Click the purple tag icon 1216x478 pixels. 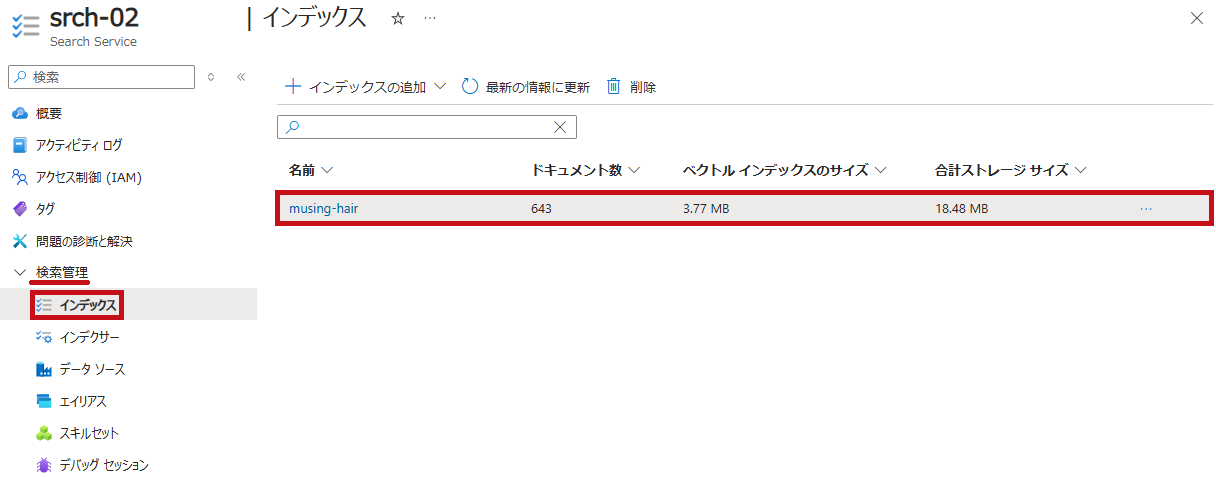(19, 209)
